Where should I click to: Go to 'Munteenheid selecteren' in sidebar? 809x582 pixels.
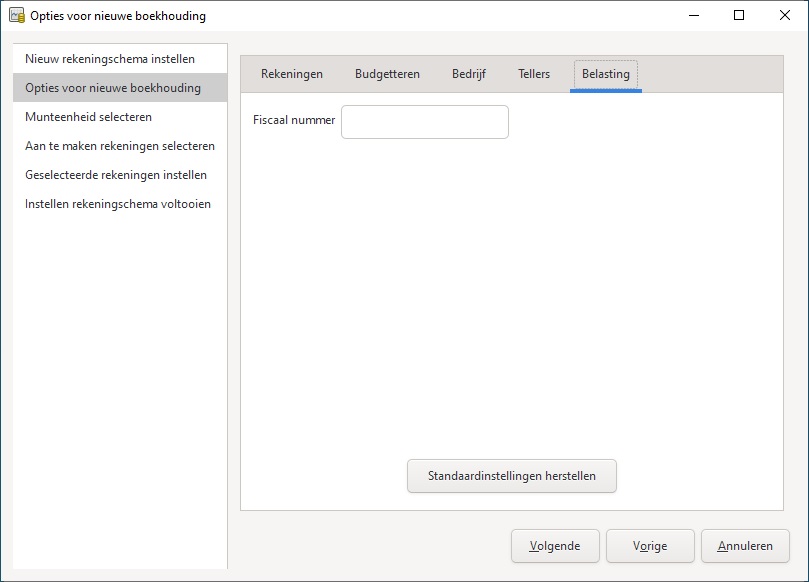click(x=89, y=117)
